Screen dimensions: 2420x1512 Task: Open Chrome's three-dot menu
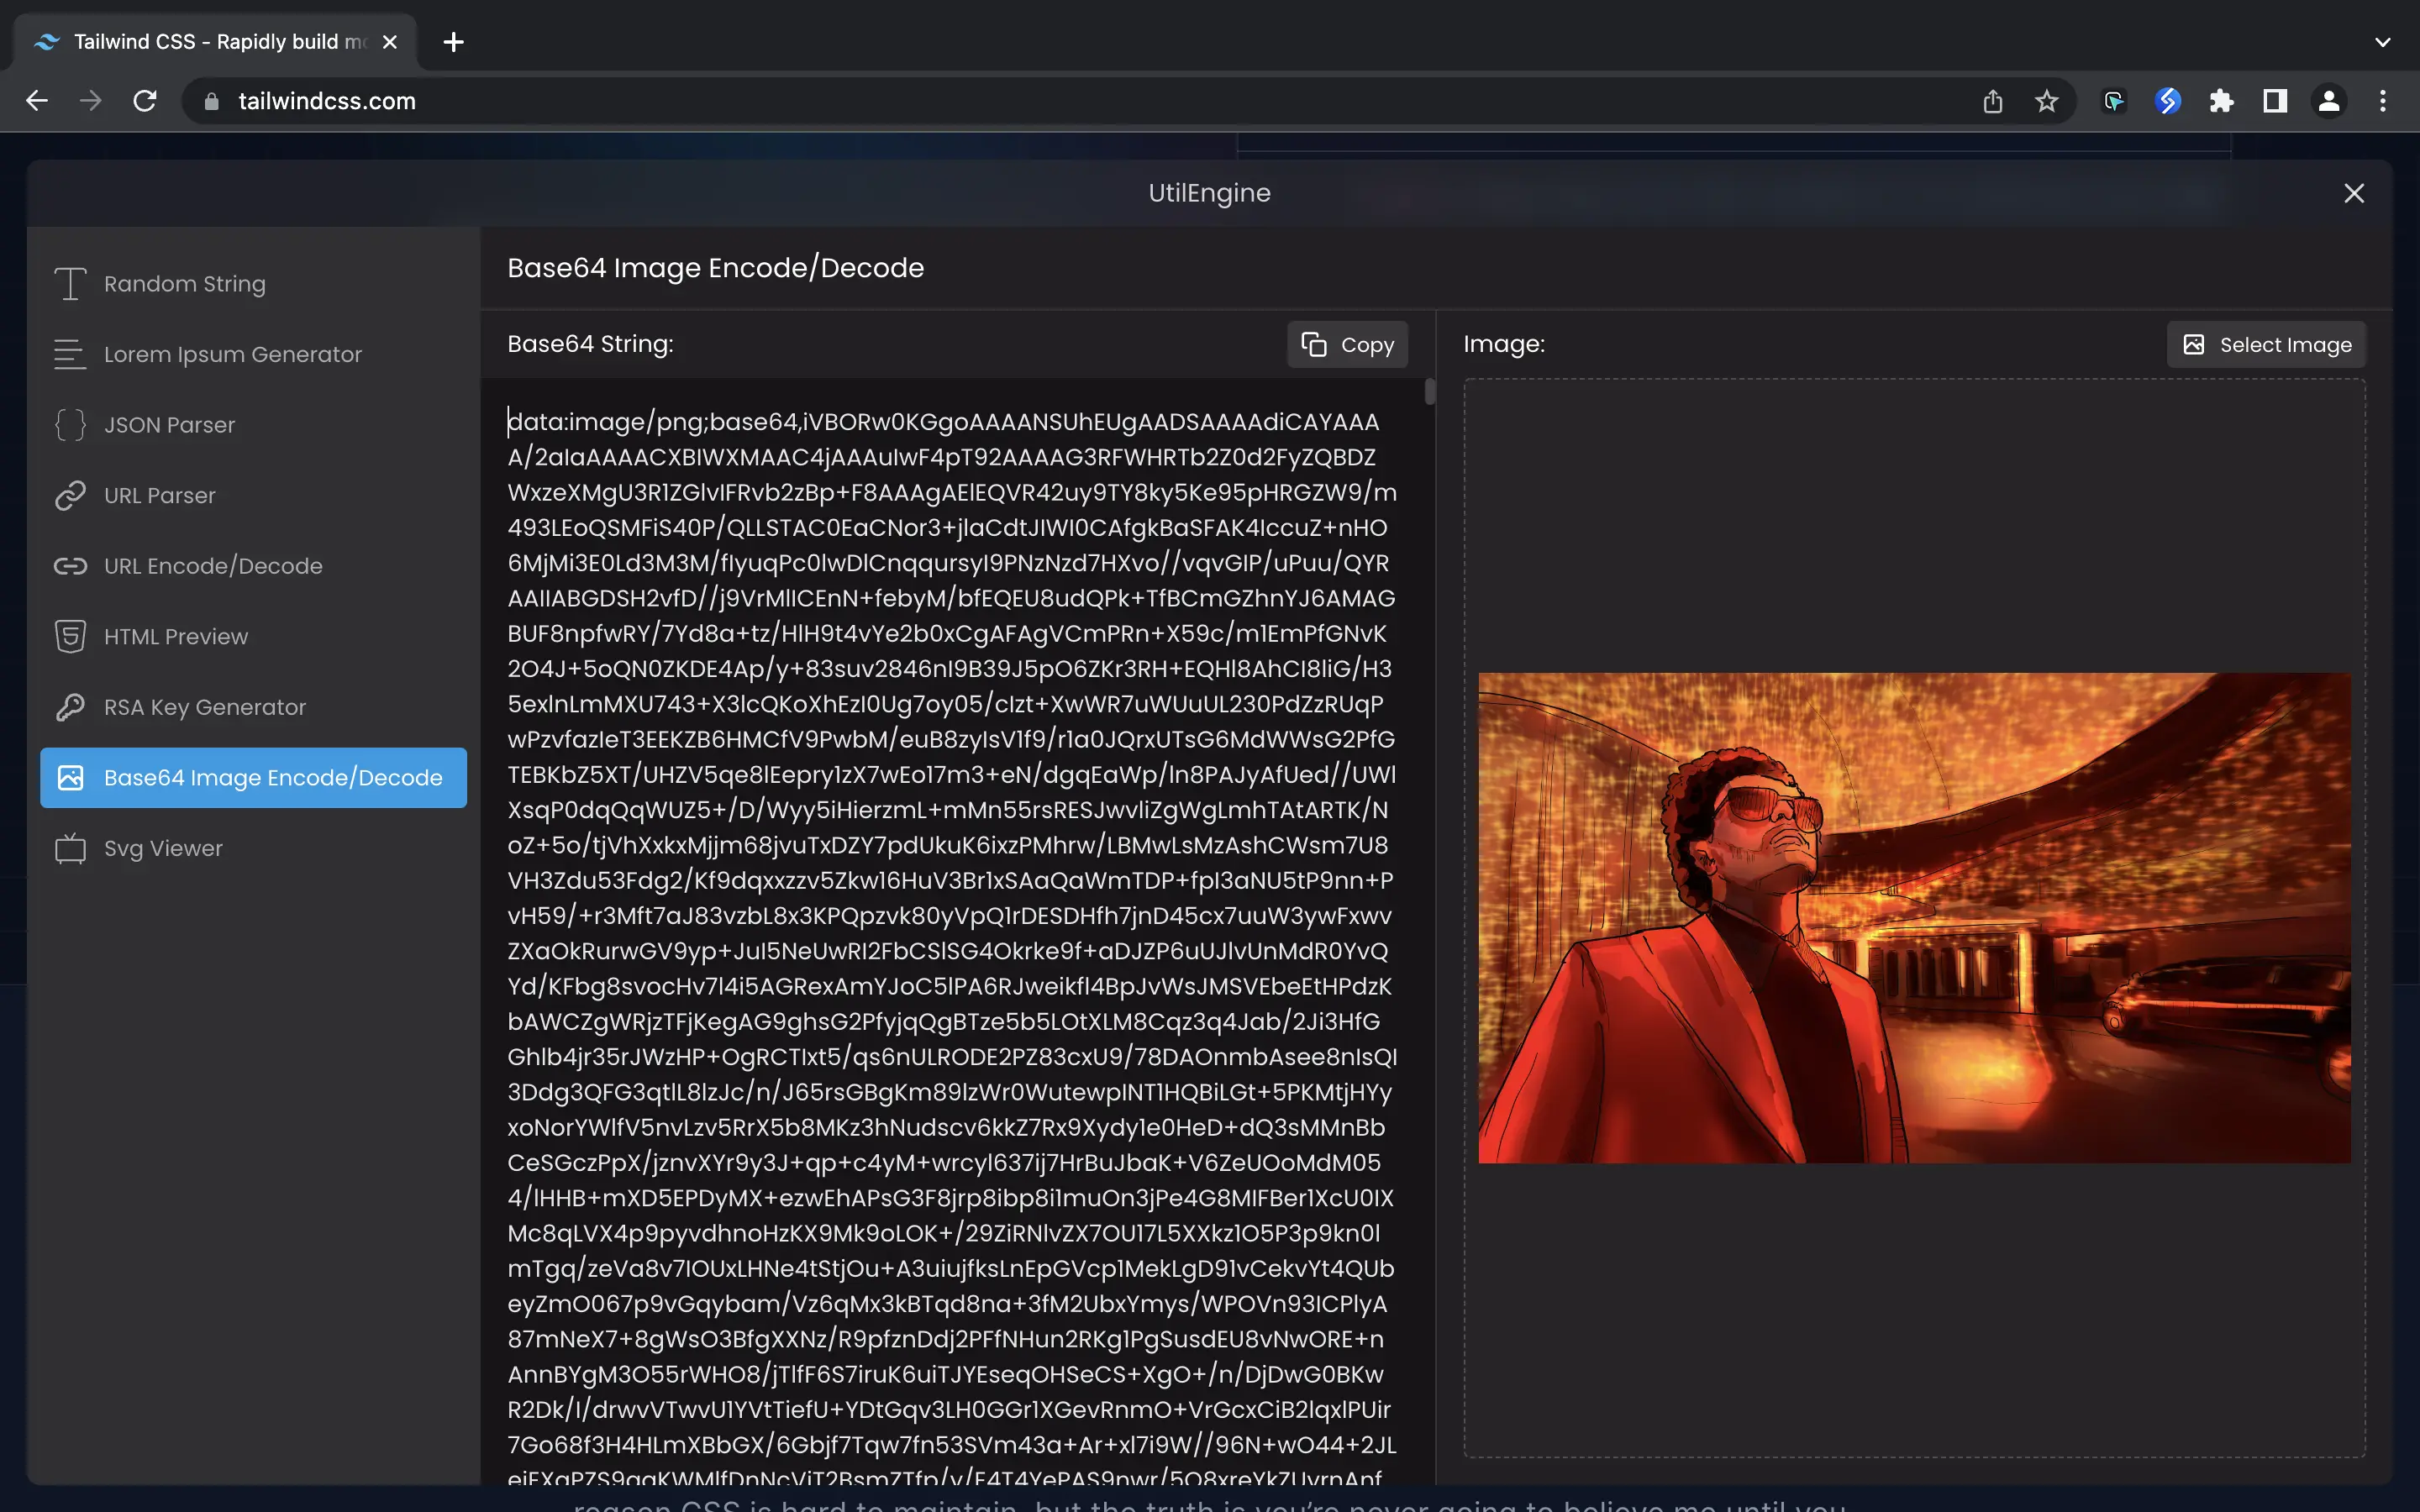coord(2382,101)
